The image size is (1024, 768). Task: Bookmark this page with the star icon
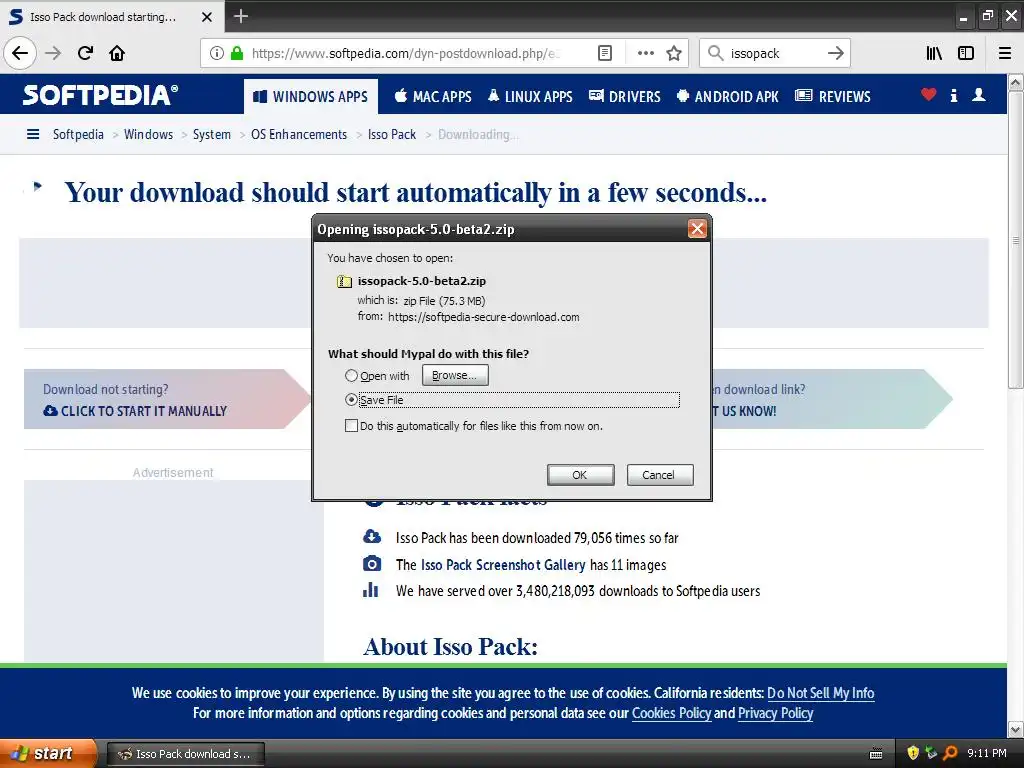coord(674,53)
